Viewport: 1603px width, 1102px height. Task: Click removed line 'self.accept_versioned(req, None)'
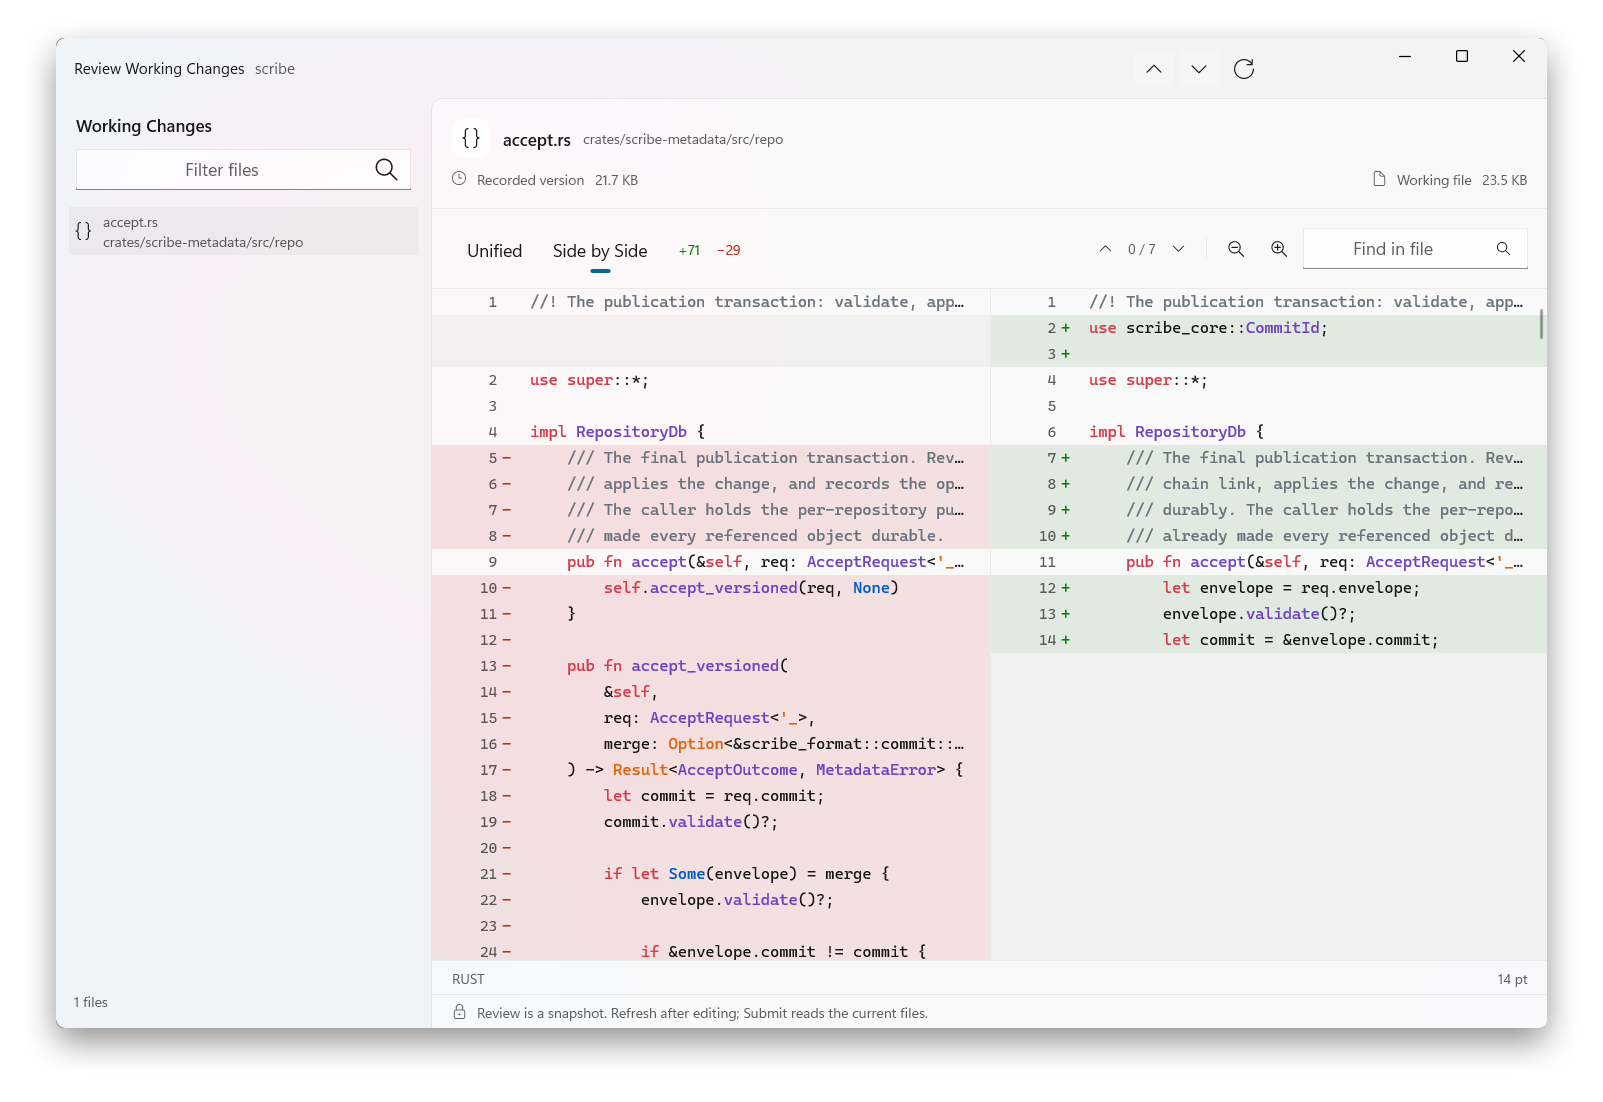coord(711,588)
